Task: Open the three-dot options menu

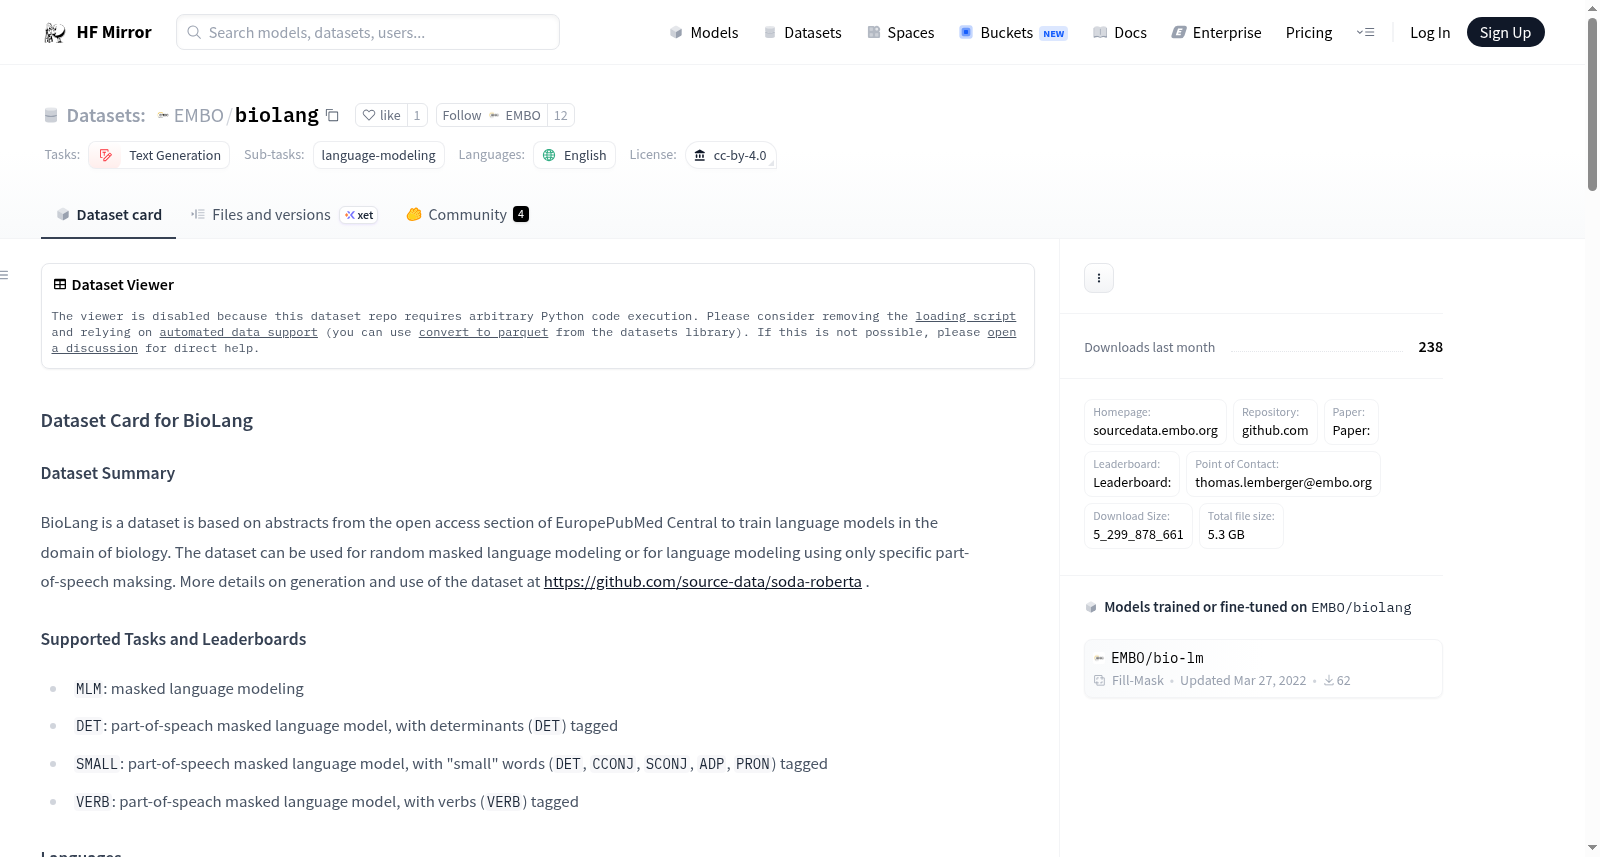Action: [x=1099, y=278]
